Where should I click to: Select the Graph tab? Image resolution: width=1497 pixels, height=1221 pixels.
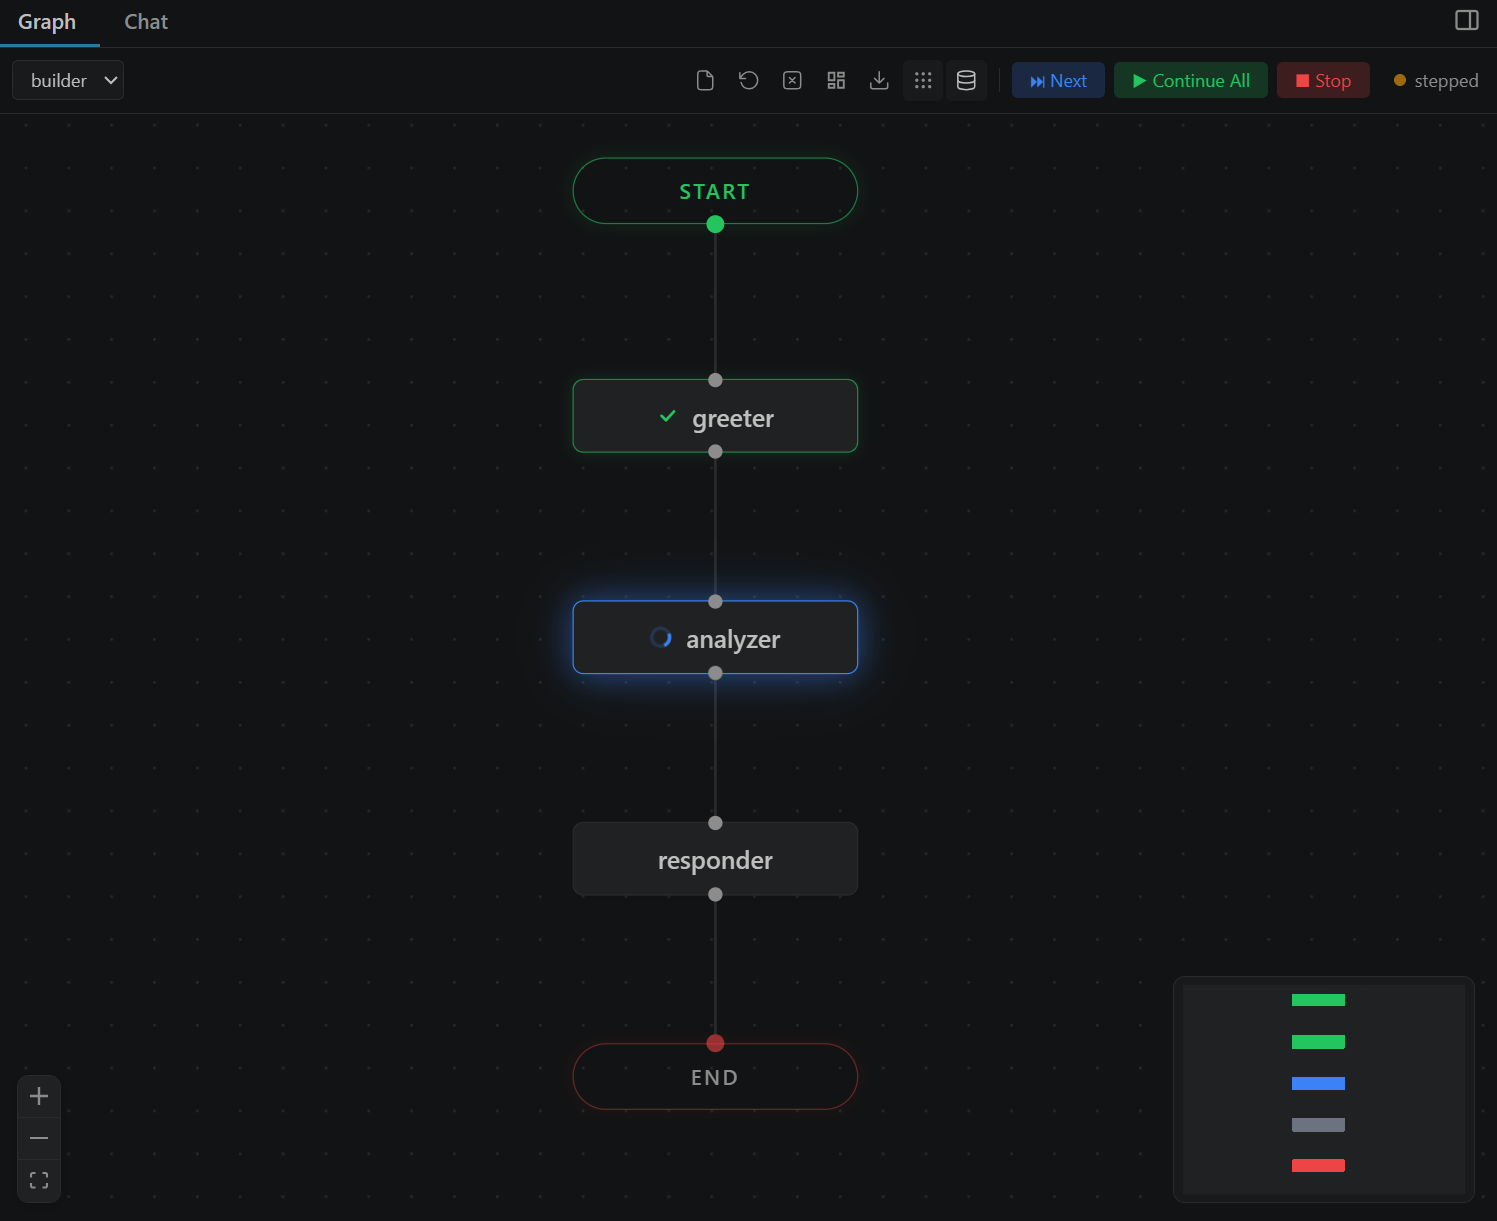click(x=48, y=21)
